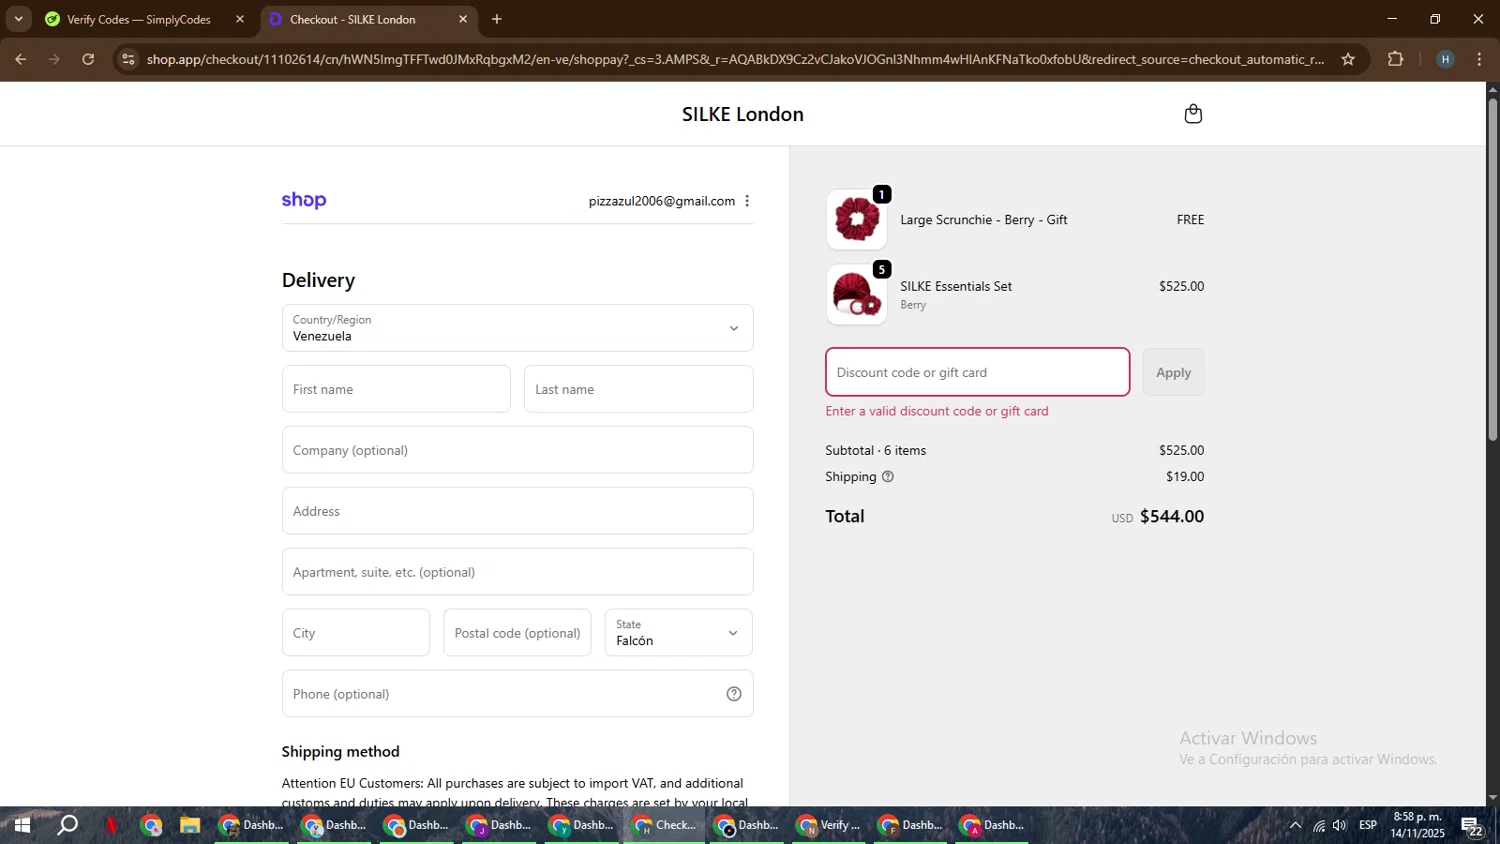Open the browser extensions icon
Viewport: 1500px width, 844px height.
[1396, 59]
